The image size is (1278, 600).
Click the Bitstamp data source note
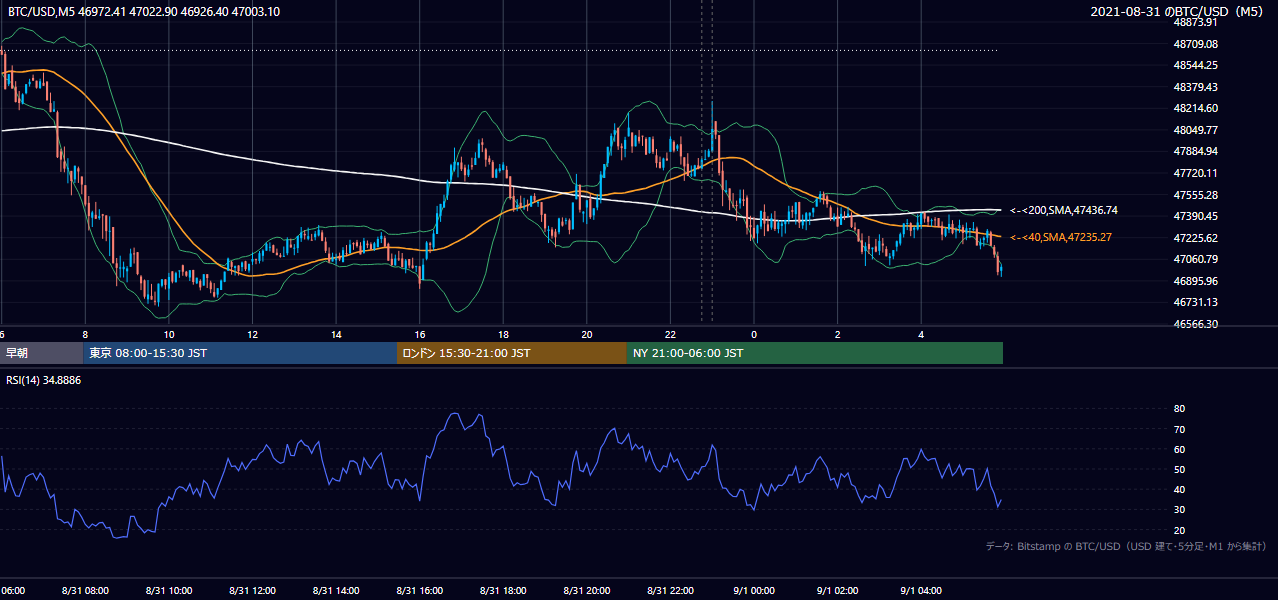click(1126, 546)
